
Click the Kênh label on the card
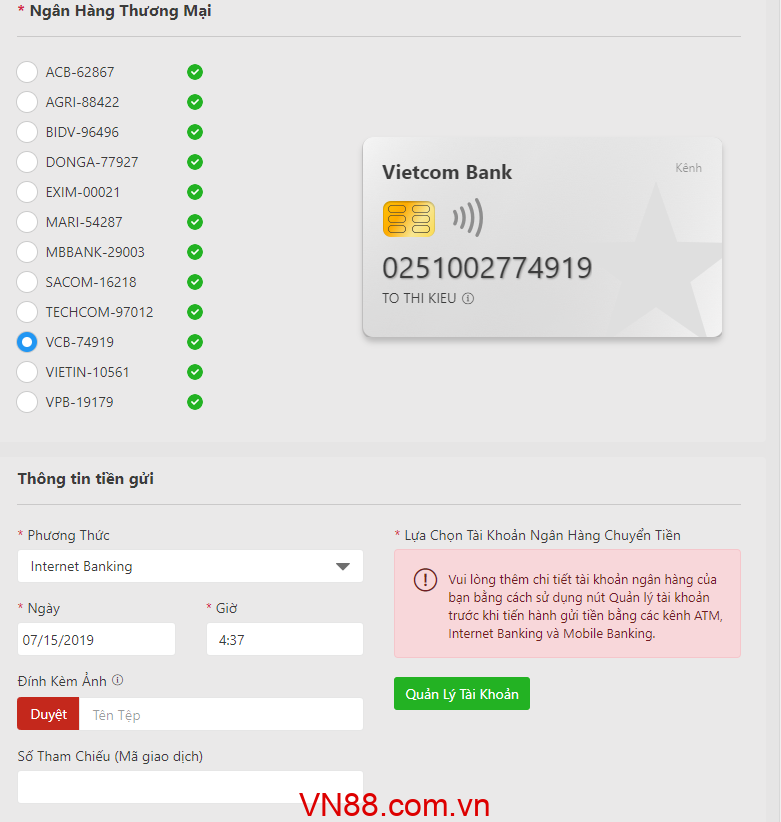(688, 168)
